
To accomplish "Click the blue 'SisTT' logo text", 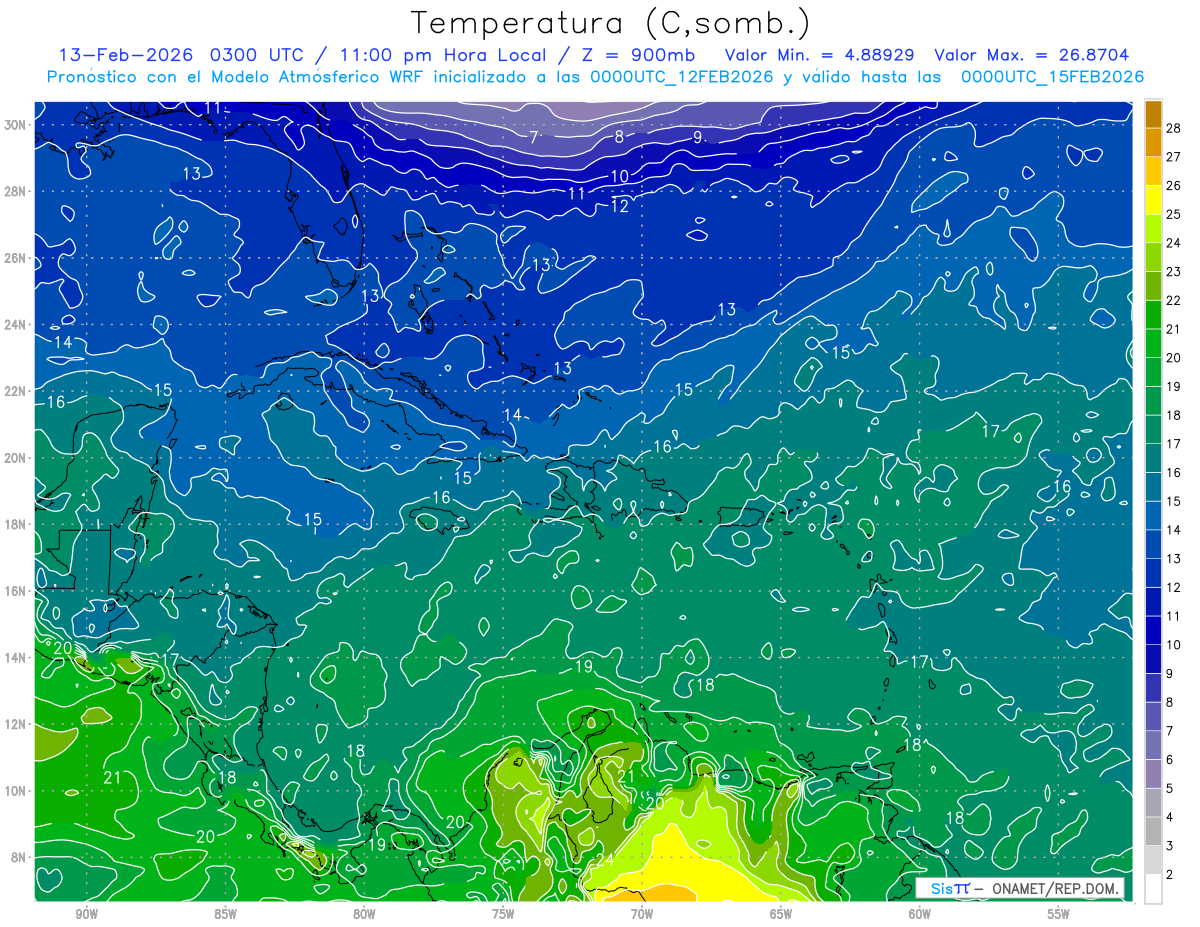I will point(949,889).
